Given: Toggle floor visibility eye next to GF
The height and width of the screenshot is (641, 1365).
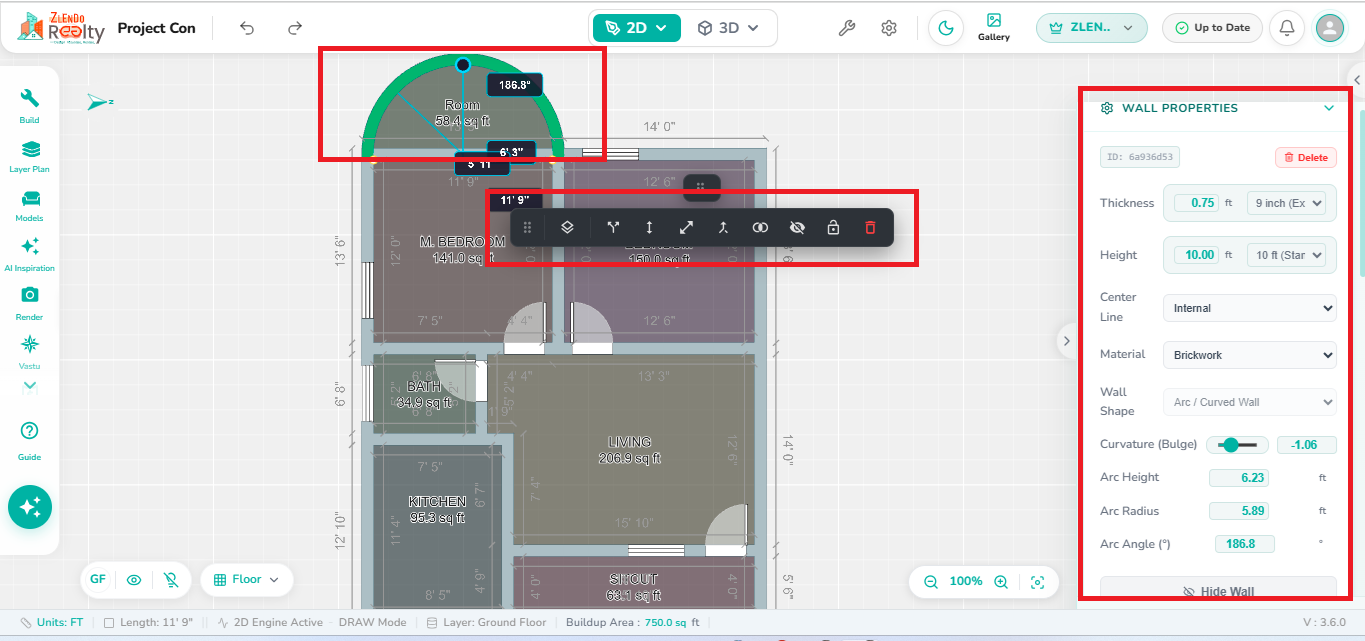Looking at the screenshot, I should pos(134,579).
